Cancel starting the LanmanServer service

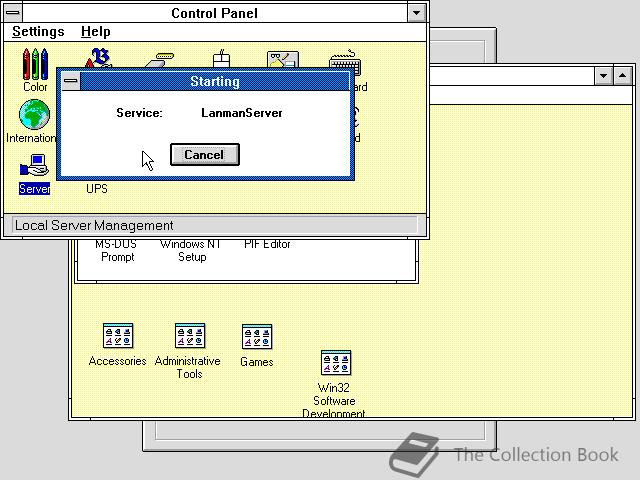pos(204,155)
